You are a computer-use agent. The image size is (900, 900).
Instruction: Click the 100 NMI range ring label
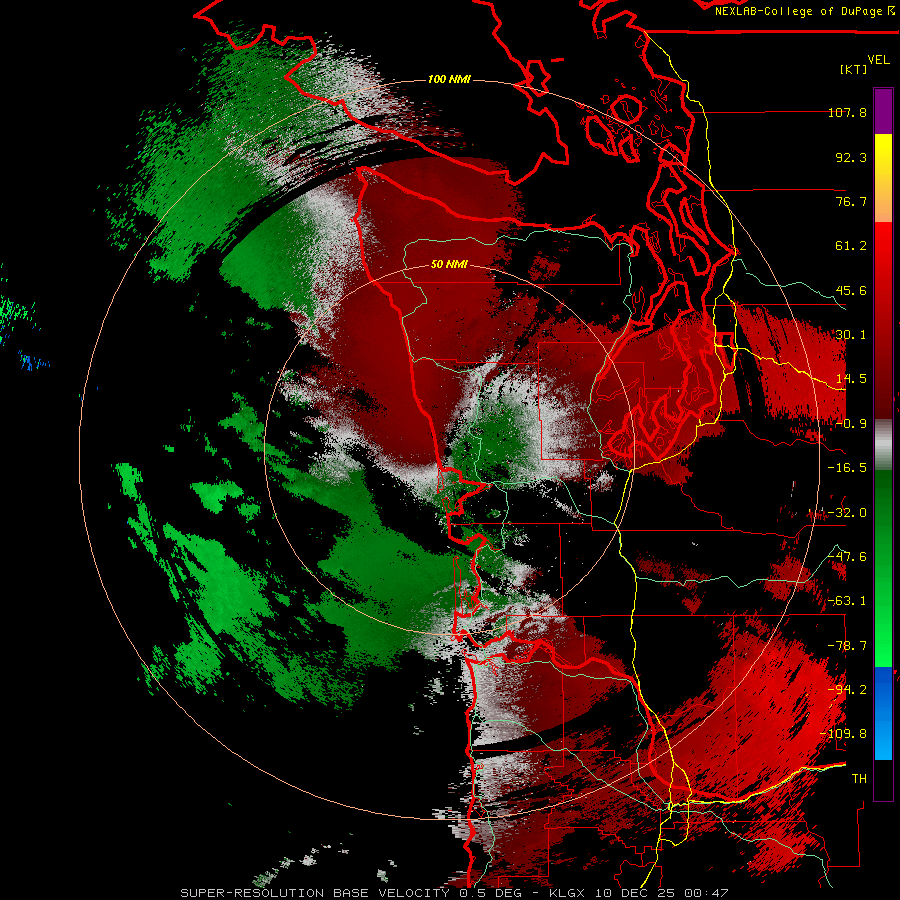click(x=449, y=79)
